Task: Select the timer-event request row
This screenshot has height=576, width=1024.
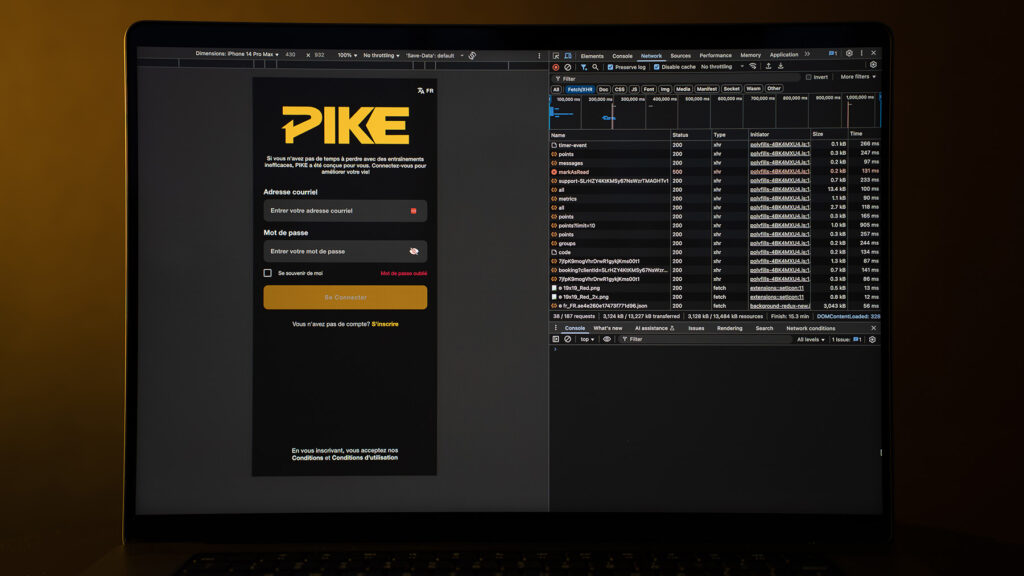Action: [x=714, y=145]
